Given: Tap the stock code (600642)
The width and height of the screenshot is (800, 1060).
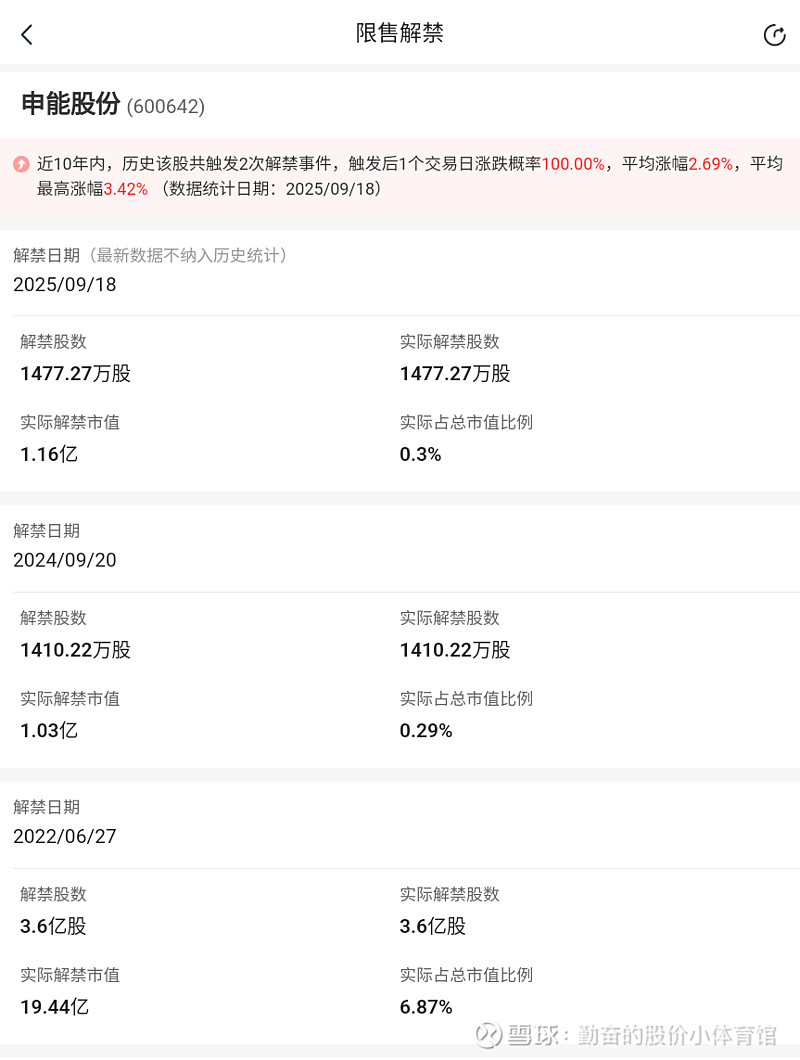Looking at the screenshot, I should tap(165, 106).
